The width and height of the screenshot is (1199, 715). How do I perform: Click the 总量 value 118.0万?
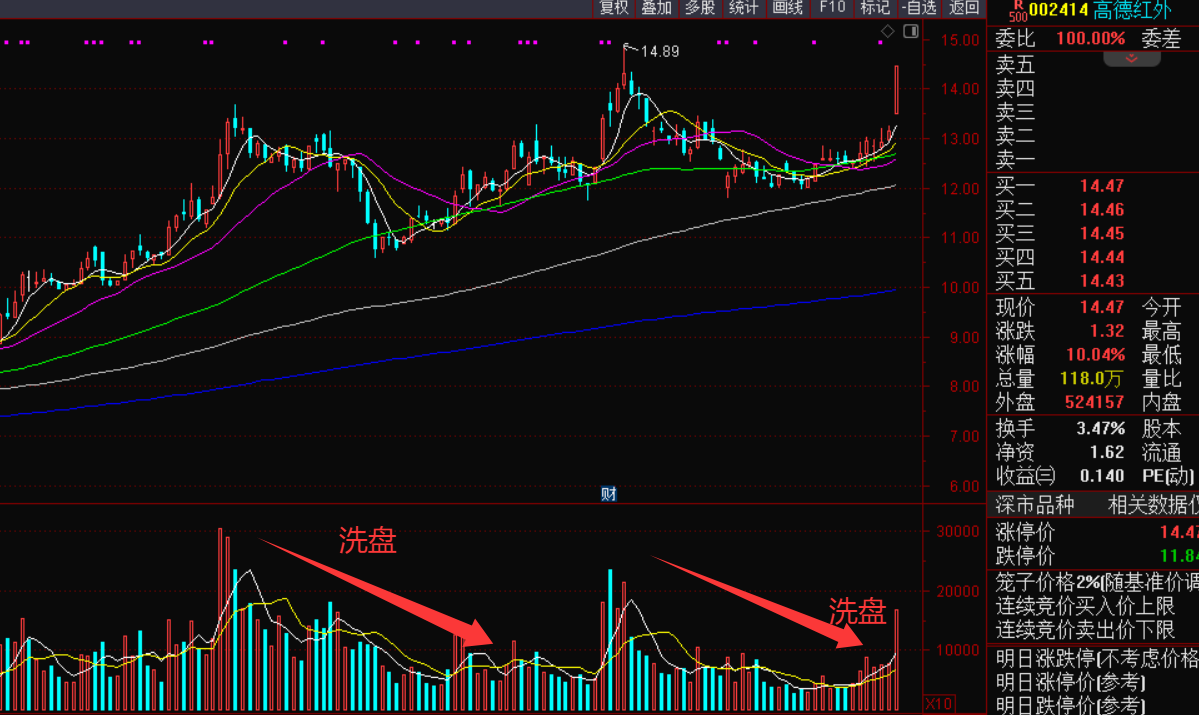pos(1091,379)
